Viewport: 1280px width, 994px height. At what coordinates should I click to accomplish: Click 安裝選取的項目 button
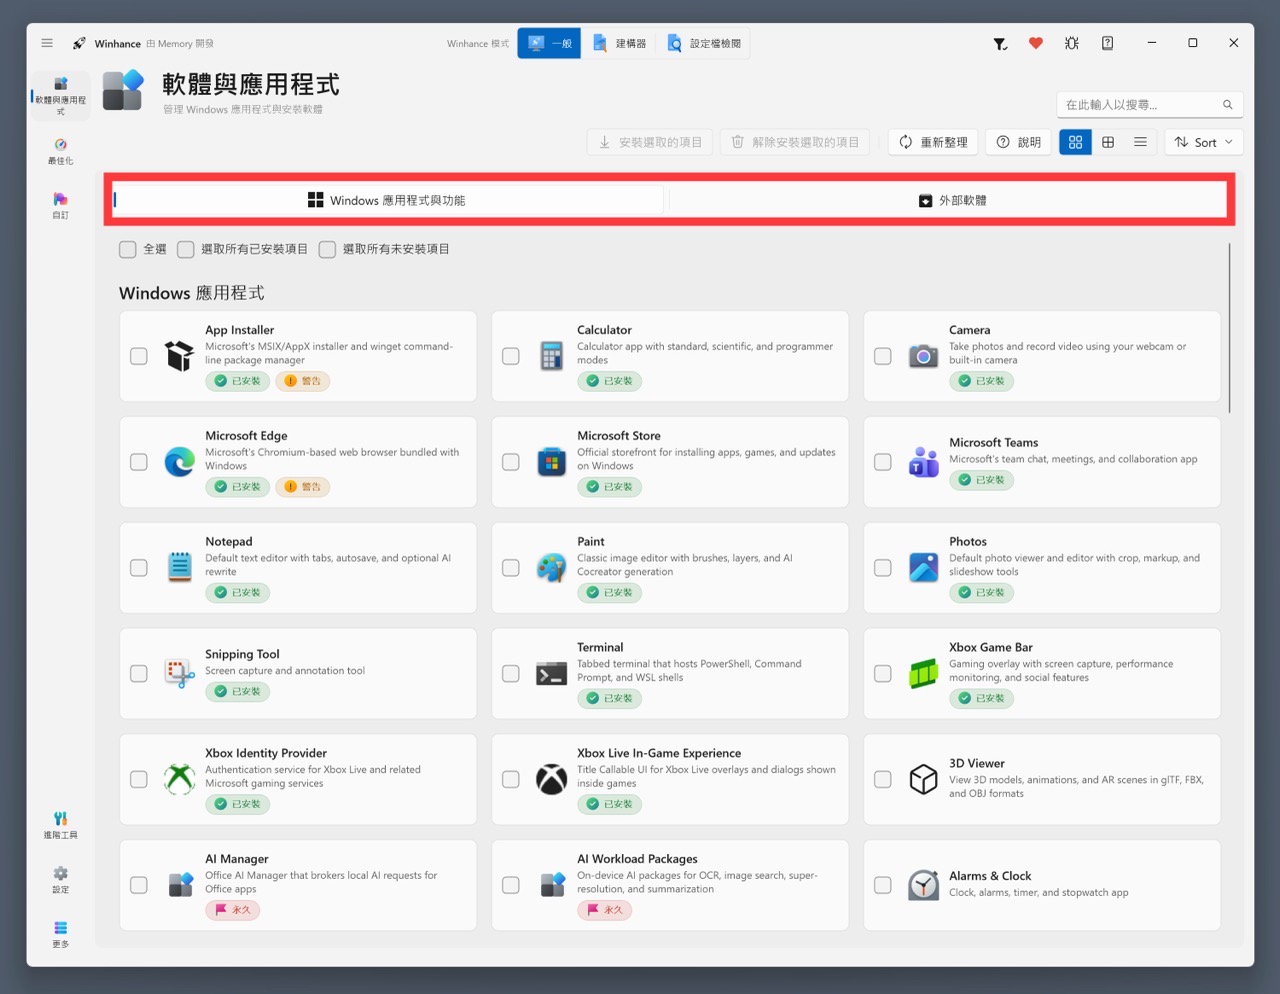pyautogui.click(x=651, y=142)
